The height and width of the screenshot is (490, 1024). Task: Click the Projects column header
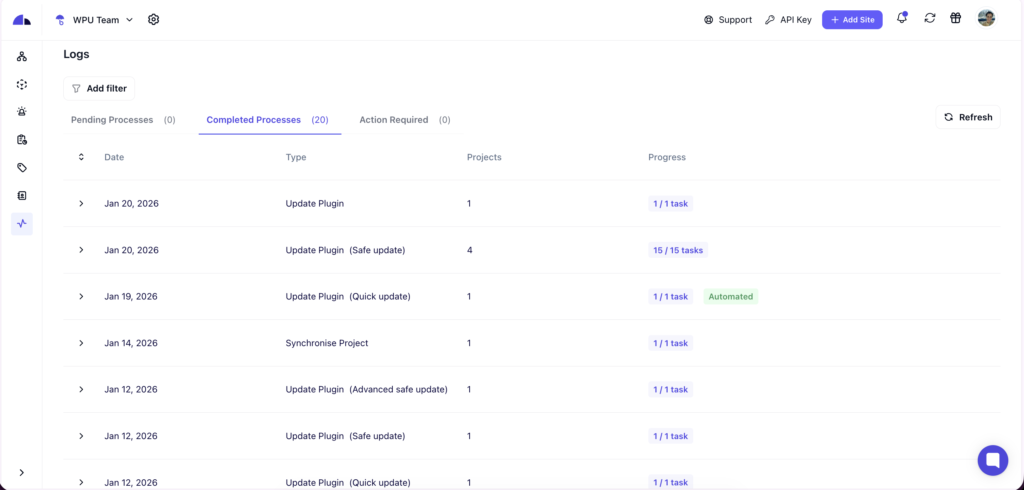tap(484, 157)
